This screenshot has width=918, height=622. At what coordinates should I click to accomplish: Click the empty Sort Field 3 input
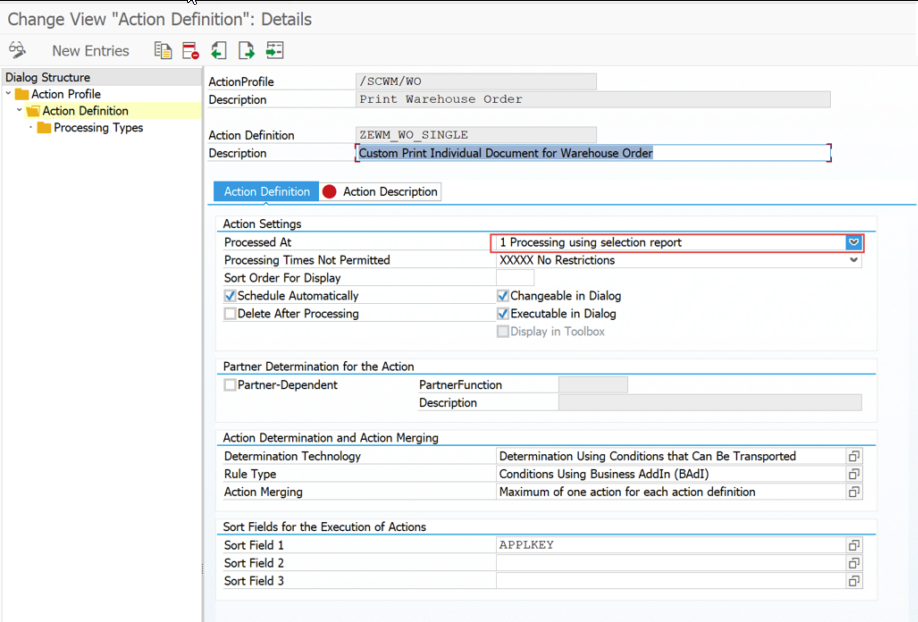coord(670,581)
